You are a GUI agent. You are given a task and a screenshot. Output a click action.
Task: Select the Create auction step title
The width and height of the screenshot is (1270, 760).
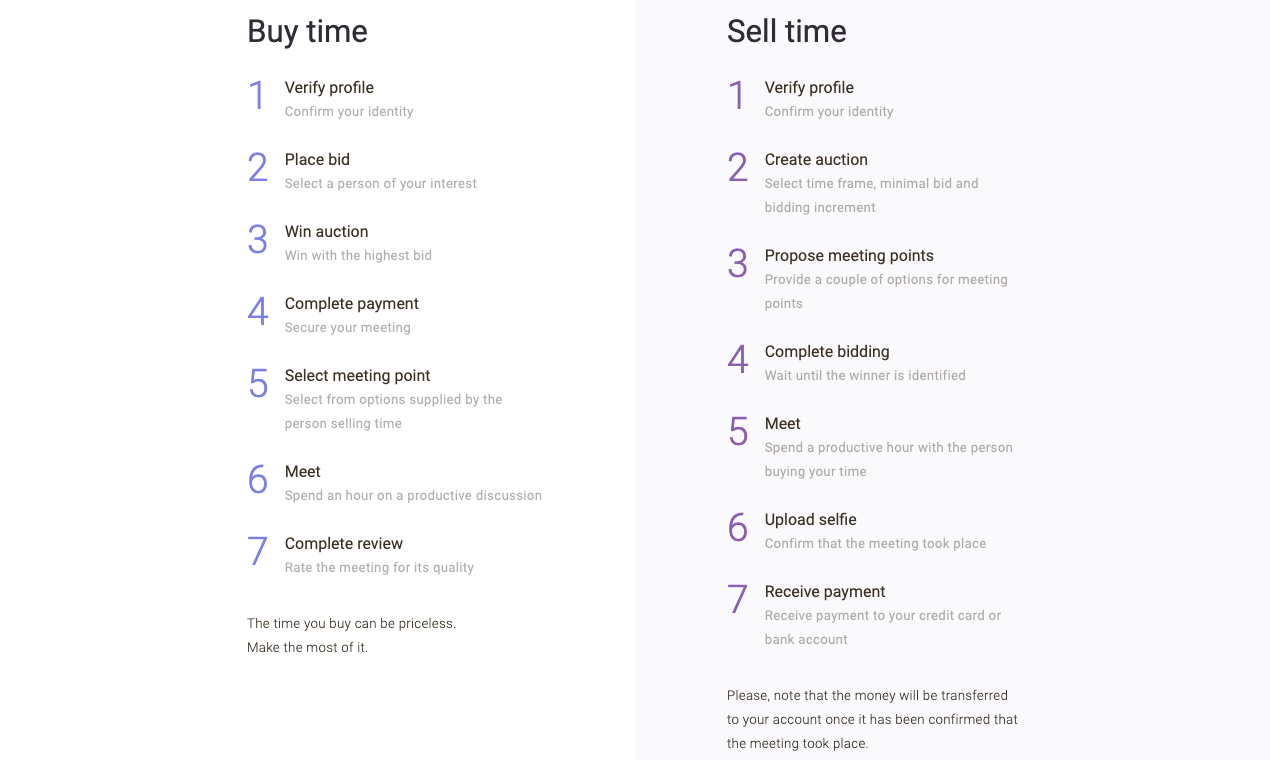tap(816, 160)
